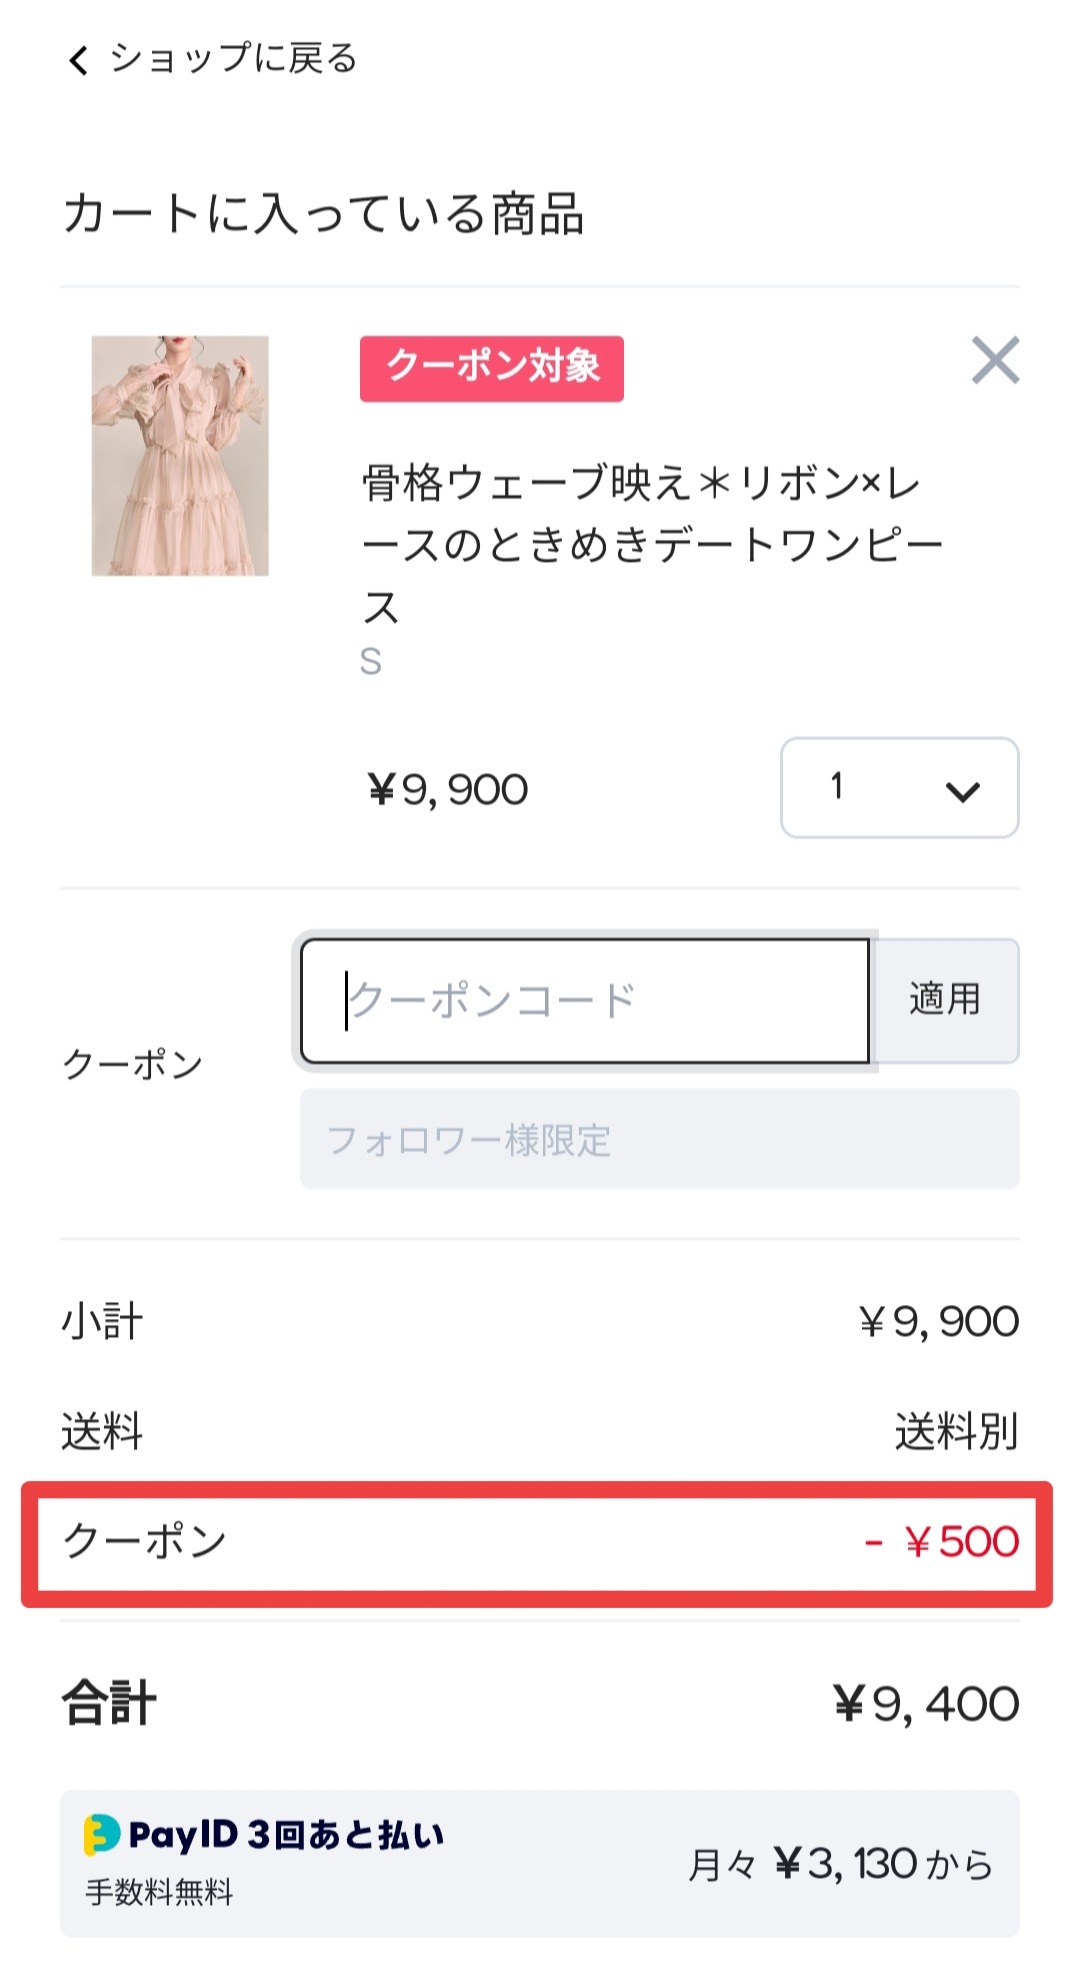Tap the PayID logo icon

click(x=101, y=1835)
